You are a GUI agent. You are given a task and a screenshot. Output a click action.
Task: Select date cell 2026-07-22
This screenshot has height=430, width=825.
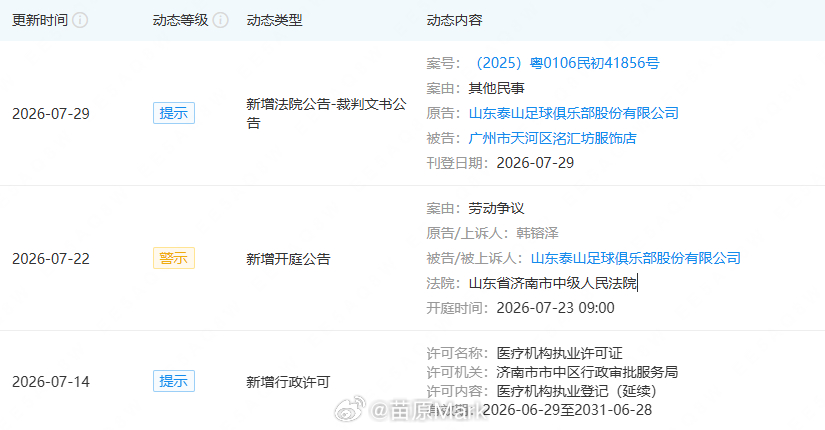pos(51,259)
